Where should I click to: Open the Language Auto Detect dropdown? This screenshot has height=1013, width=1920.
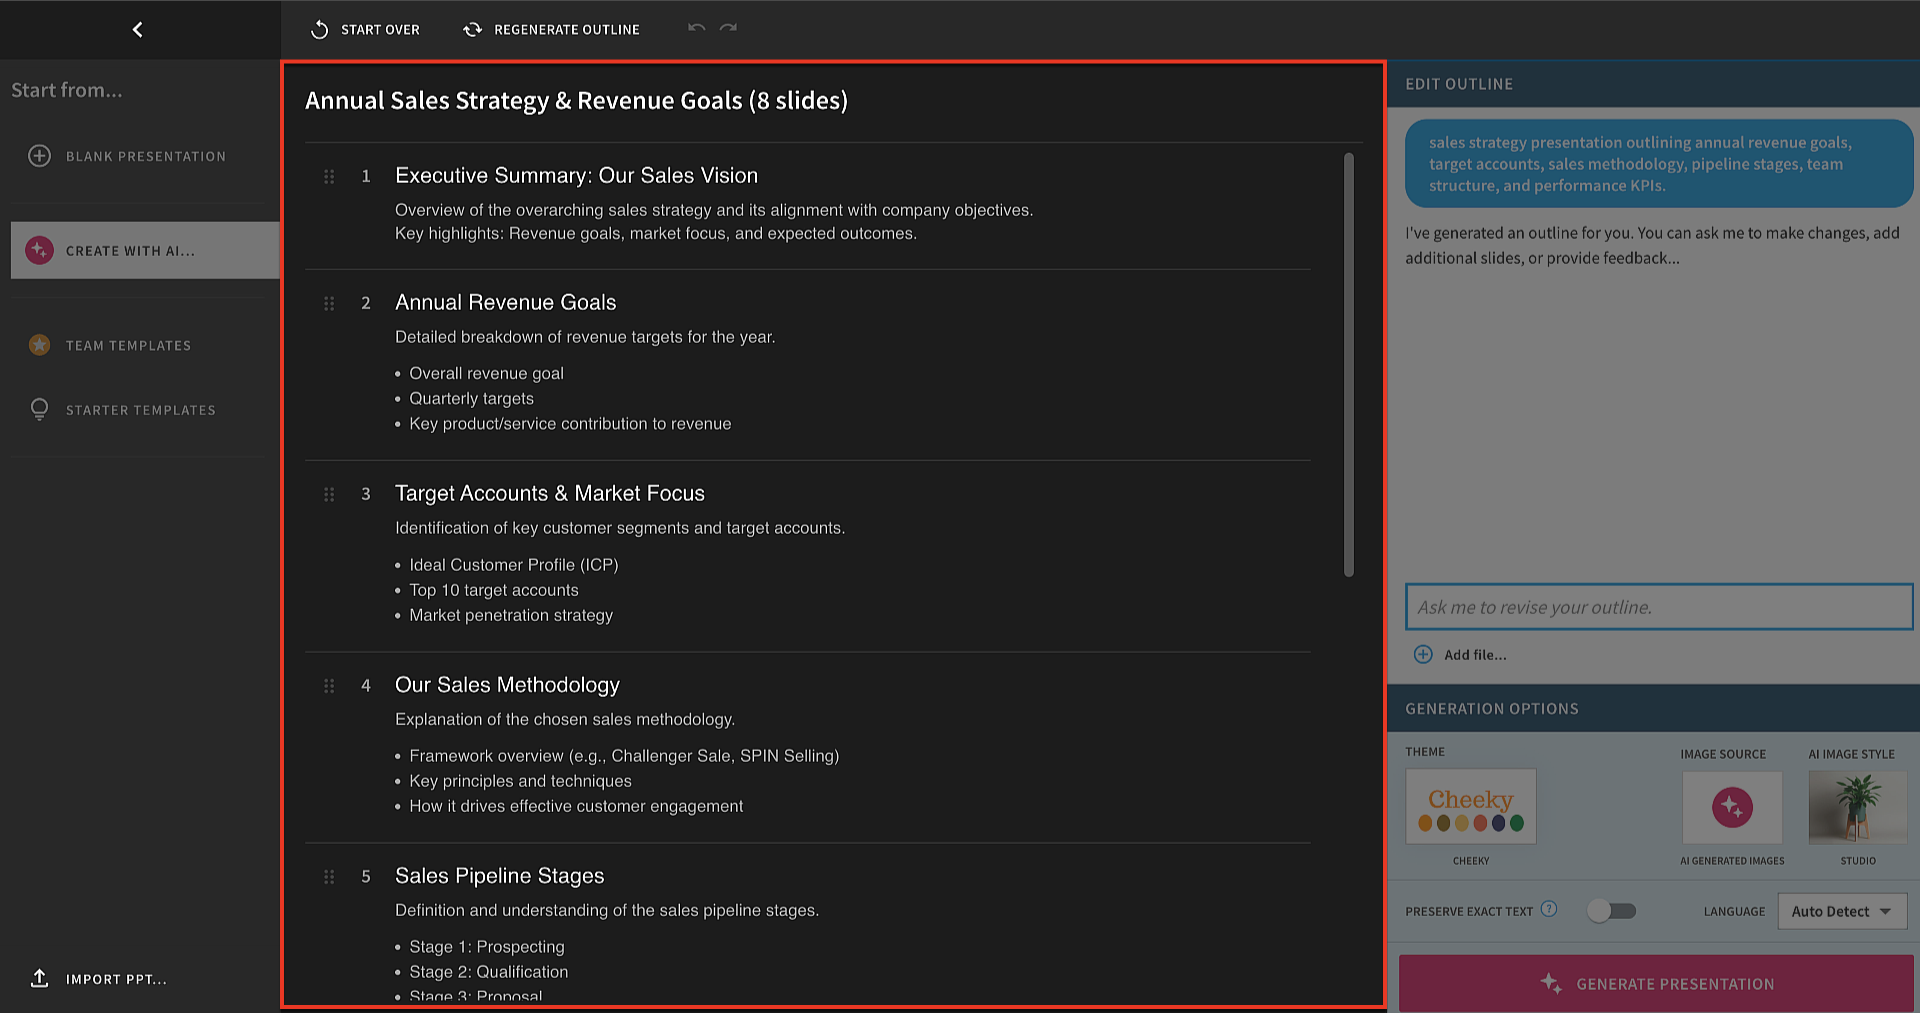(1842, 911)
